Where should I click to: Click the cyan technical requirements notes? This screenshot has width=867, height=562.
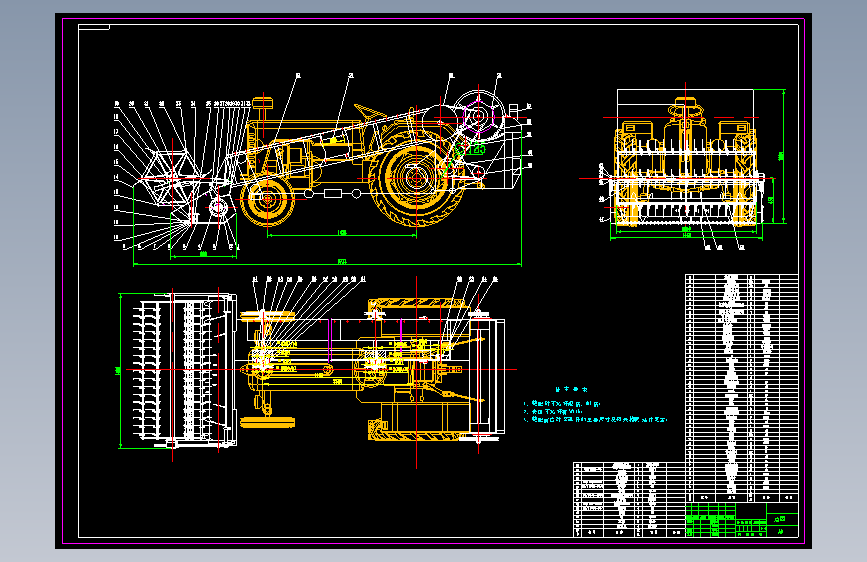click(594, 405)
